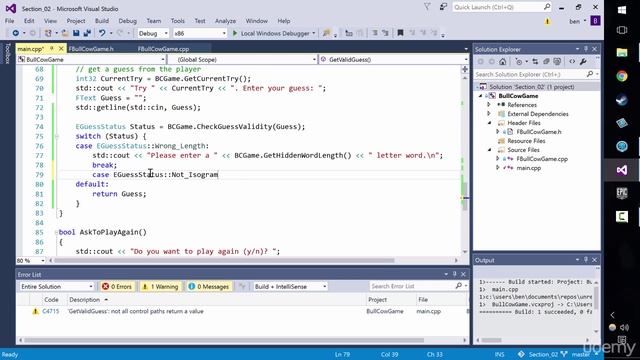Click the Navigate Backward icon
The height and width of the screenshot is (360, 640).
[x=15, y=33]
